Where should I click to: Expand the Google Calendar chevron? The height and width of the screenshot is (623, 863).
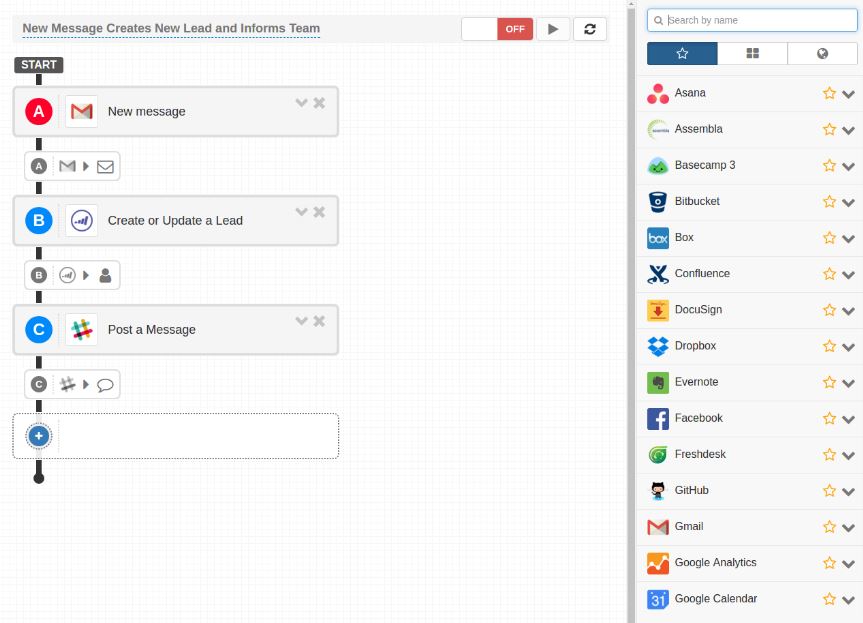(x=849, y=600)
